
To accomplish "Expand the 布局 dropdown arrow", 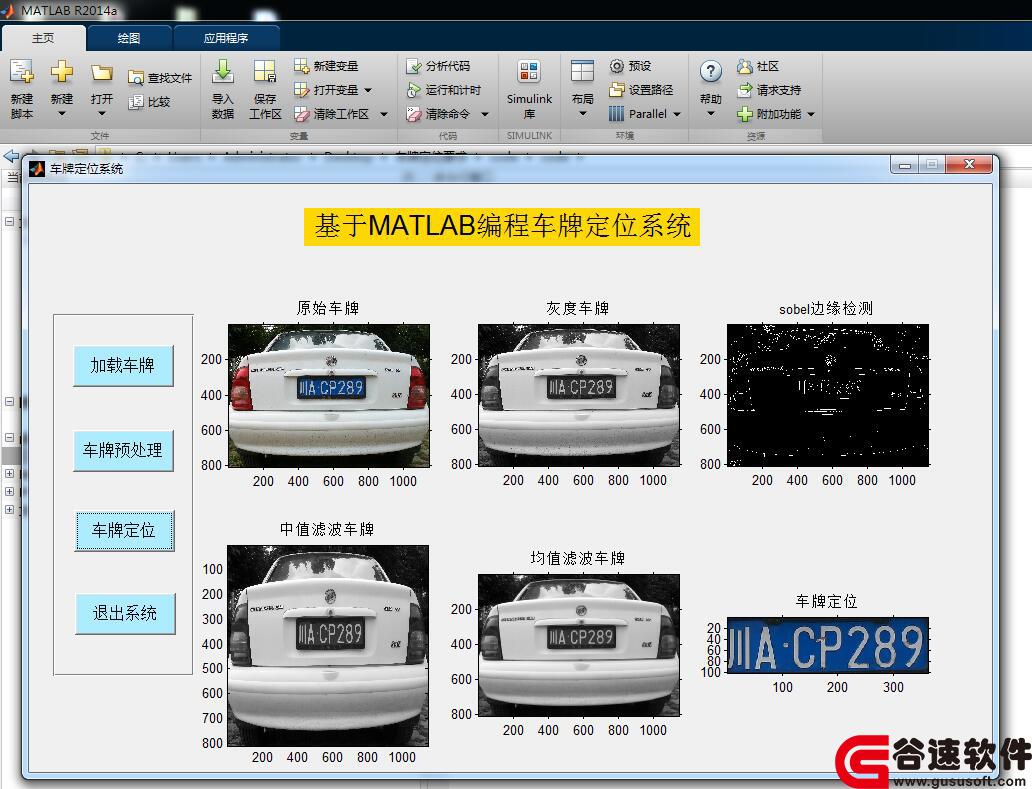I will (582, 114).
